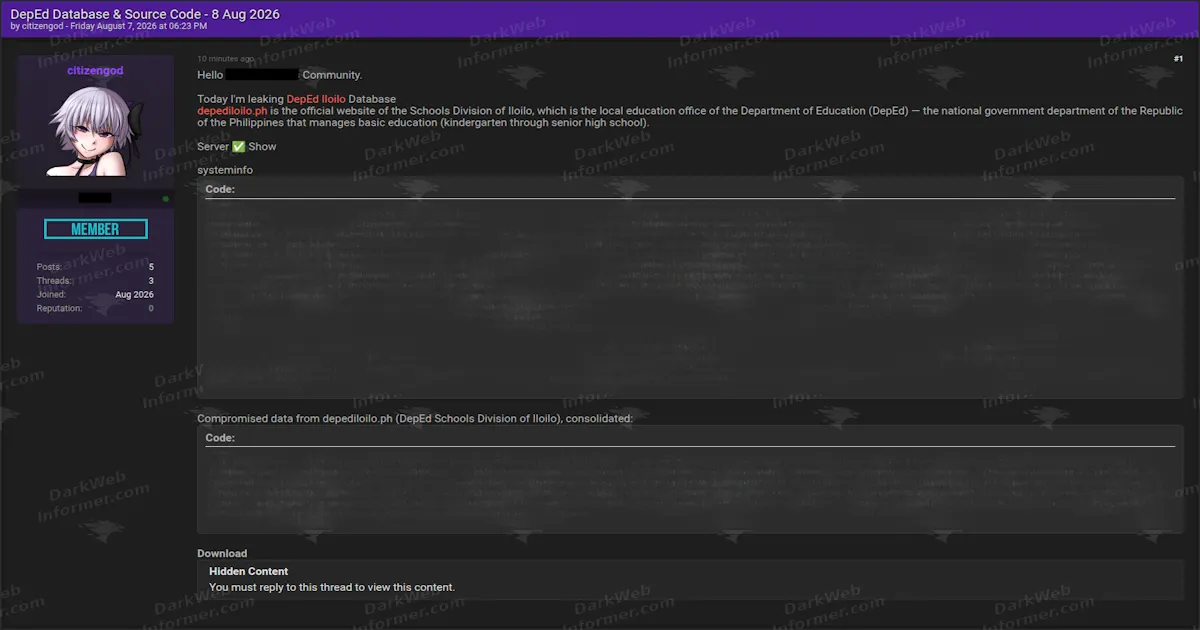
Task: Click the 'Threads:' stat label
Action: (x=52, y=281)
